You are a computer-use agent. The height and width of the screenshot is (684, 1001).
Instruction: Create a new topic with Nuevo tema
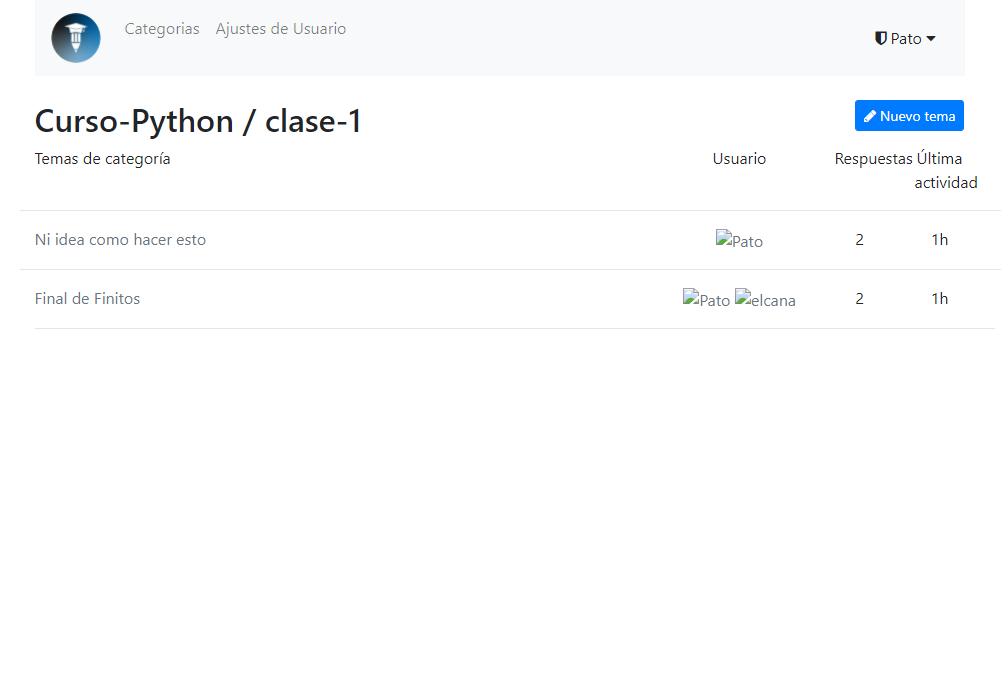[x=909, y=116]
